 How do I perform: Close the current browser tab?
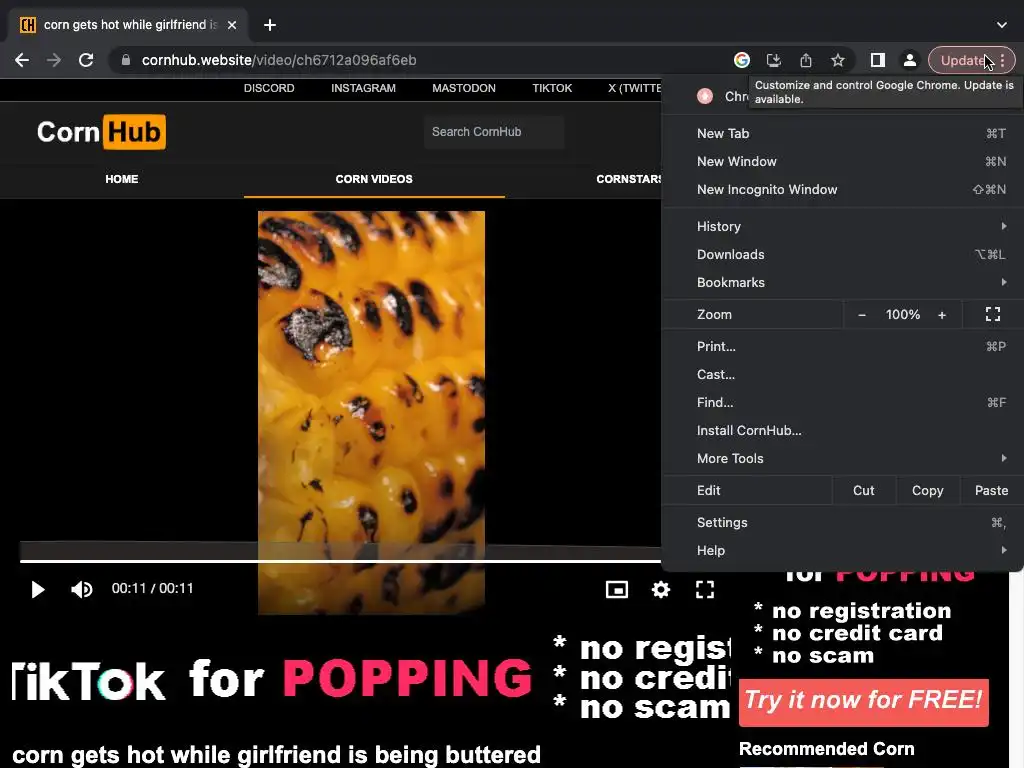click(x=232, y=25)
